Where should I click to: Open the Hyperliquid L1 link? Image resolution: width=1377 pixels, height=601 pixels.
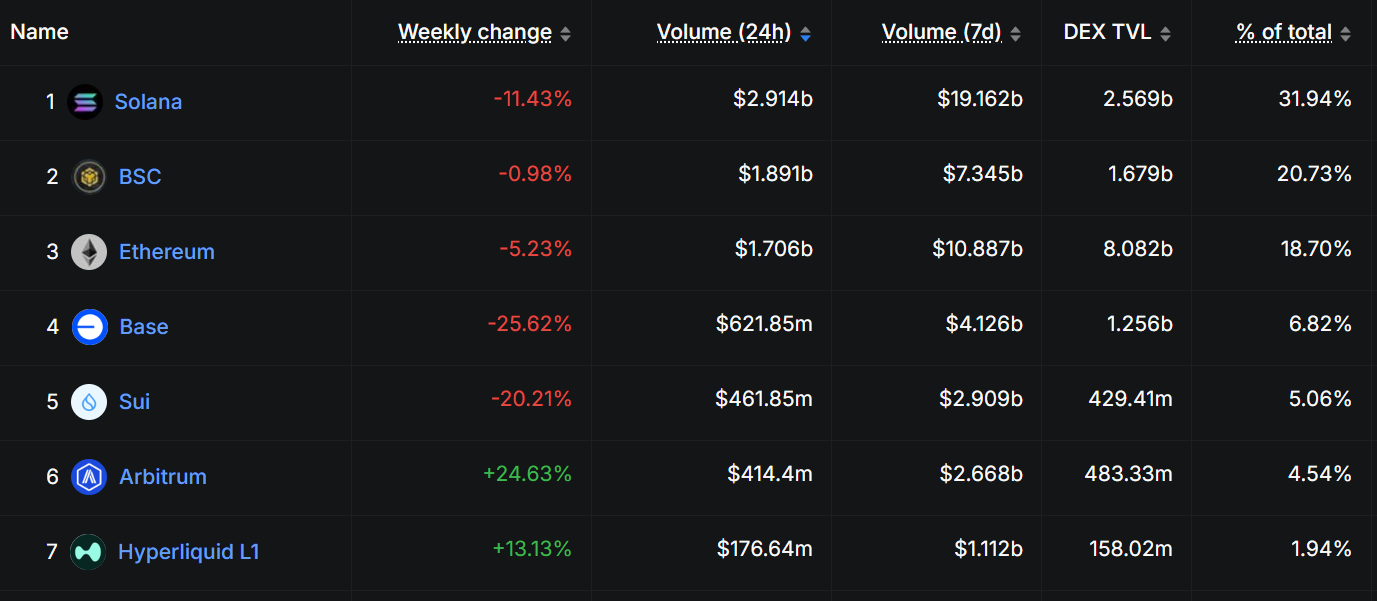click(189, 552)
